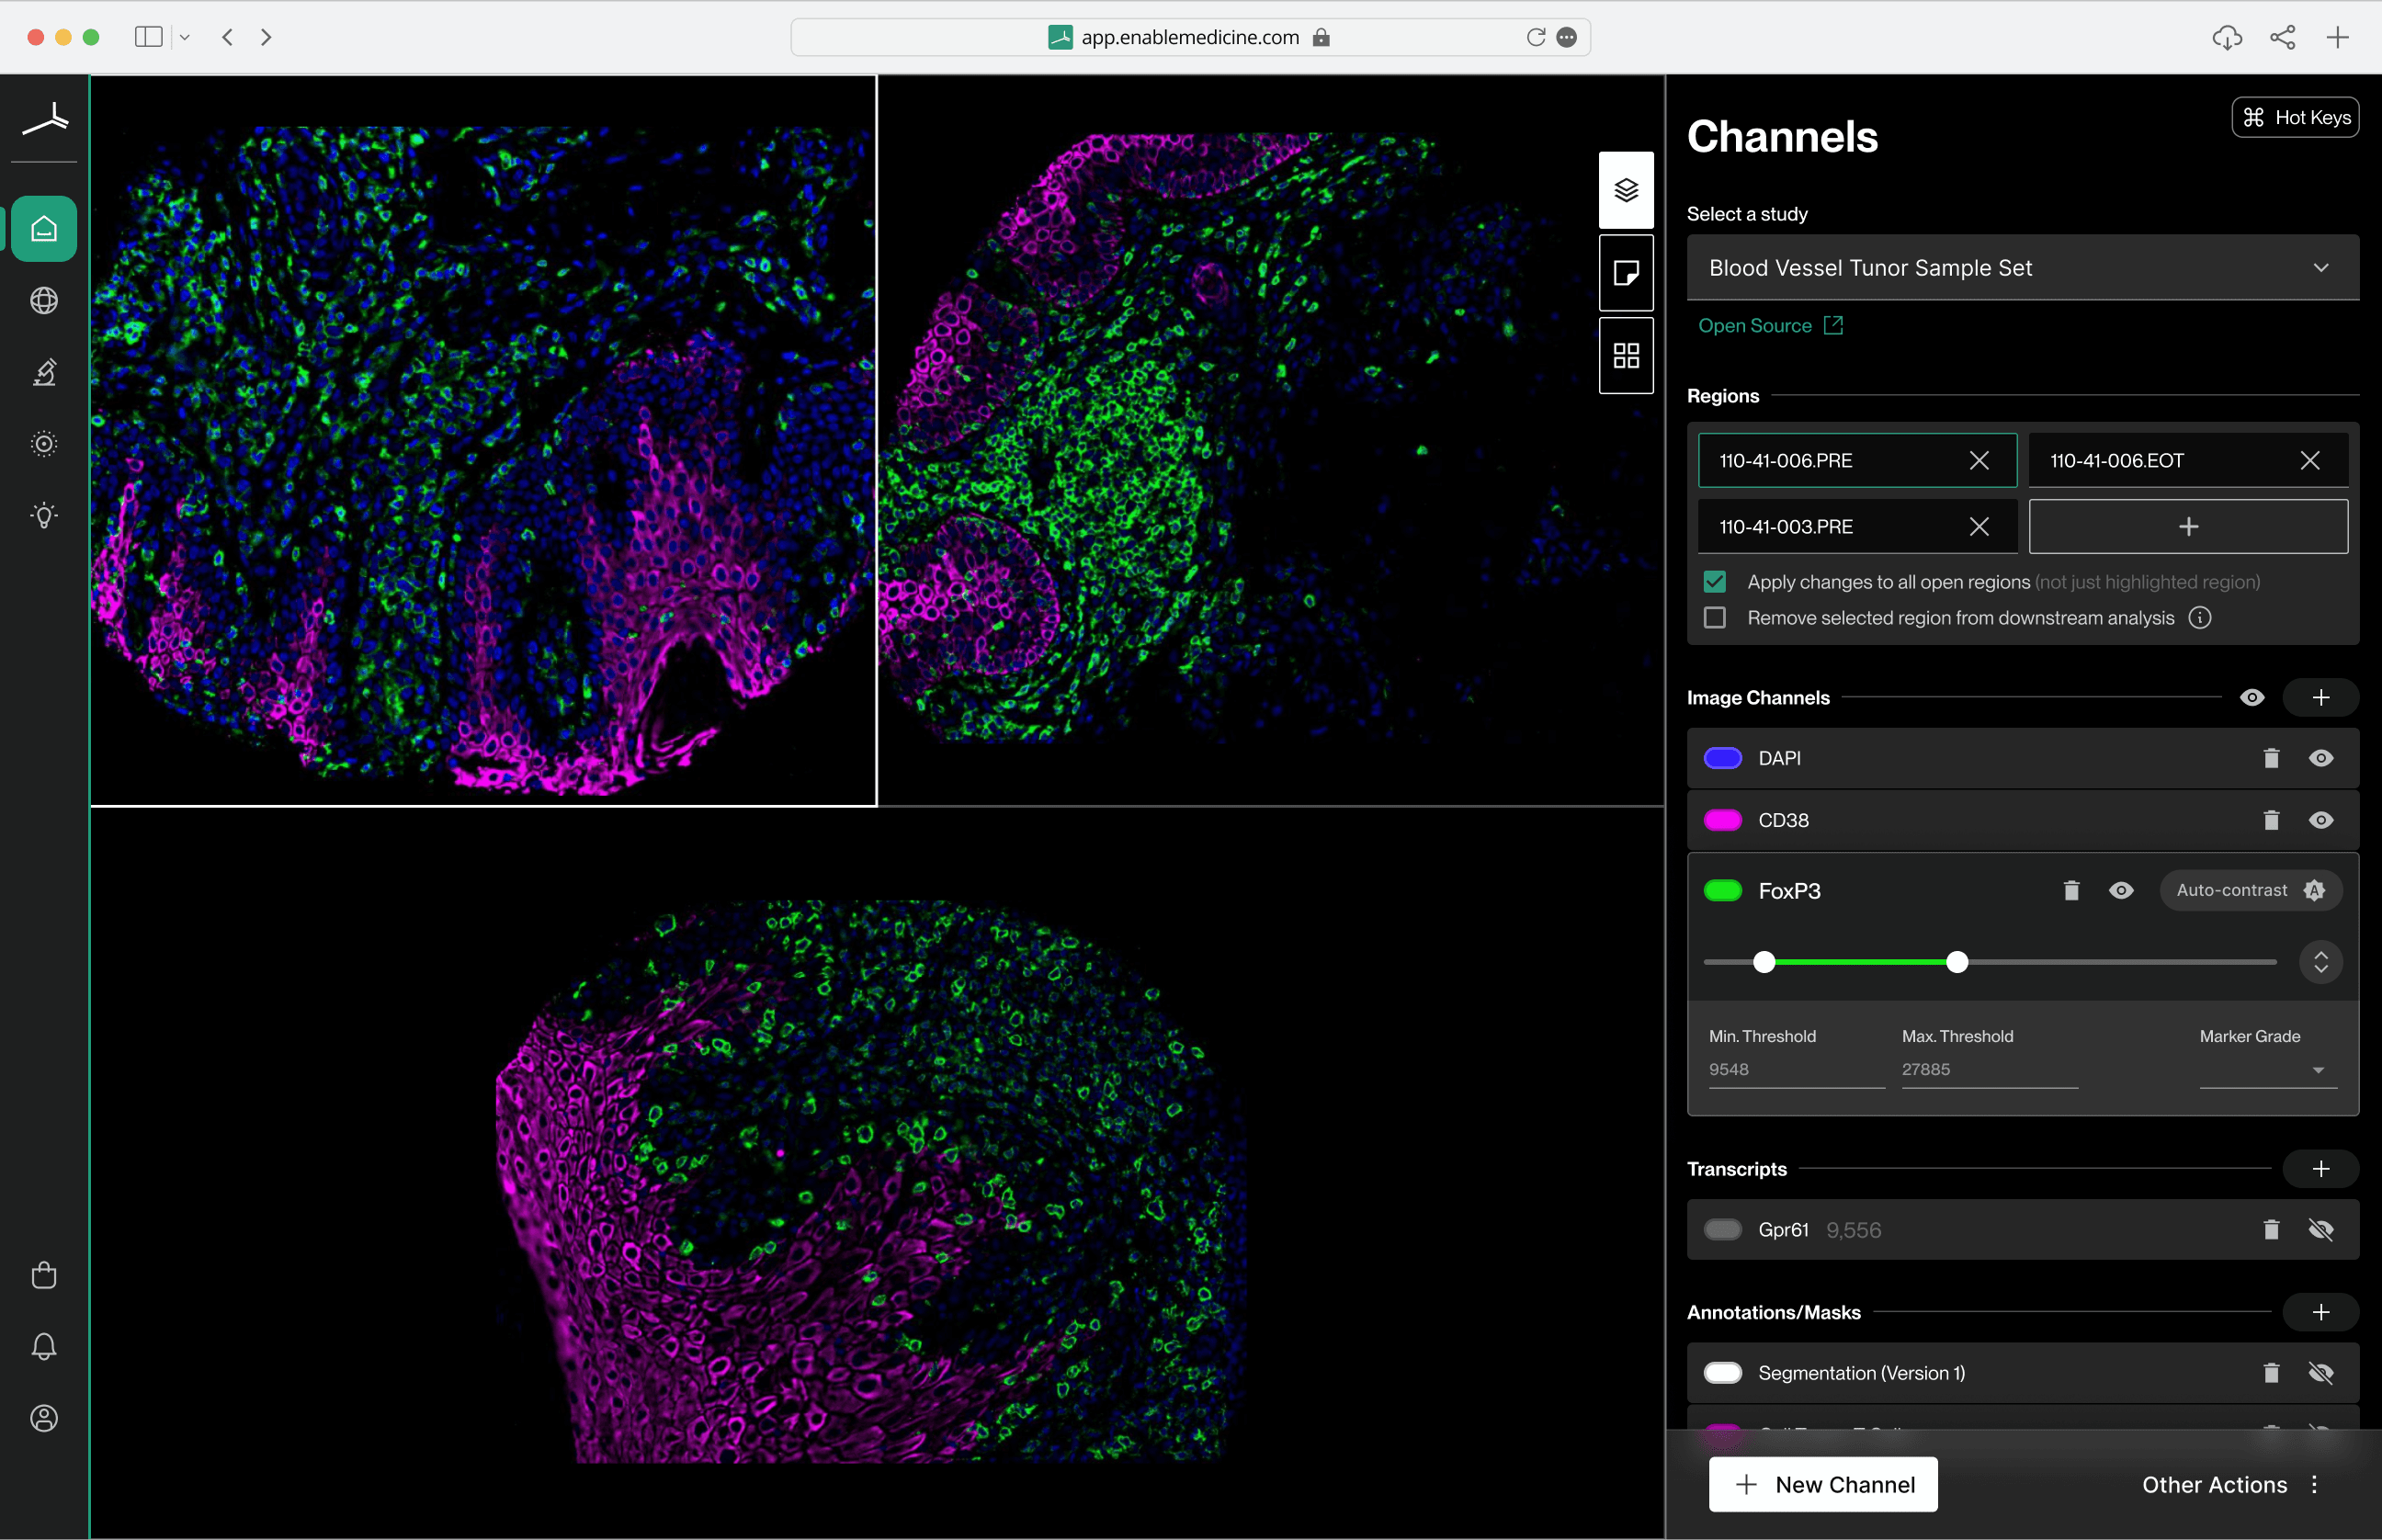2382x1540 pixels.
Task: Open the Hot Keys button
Action: [2295, 118]
